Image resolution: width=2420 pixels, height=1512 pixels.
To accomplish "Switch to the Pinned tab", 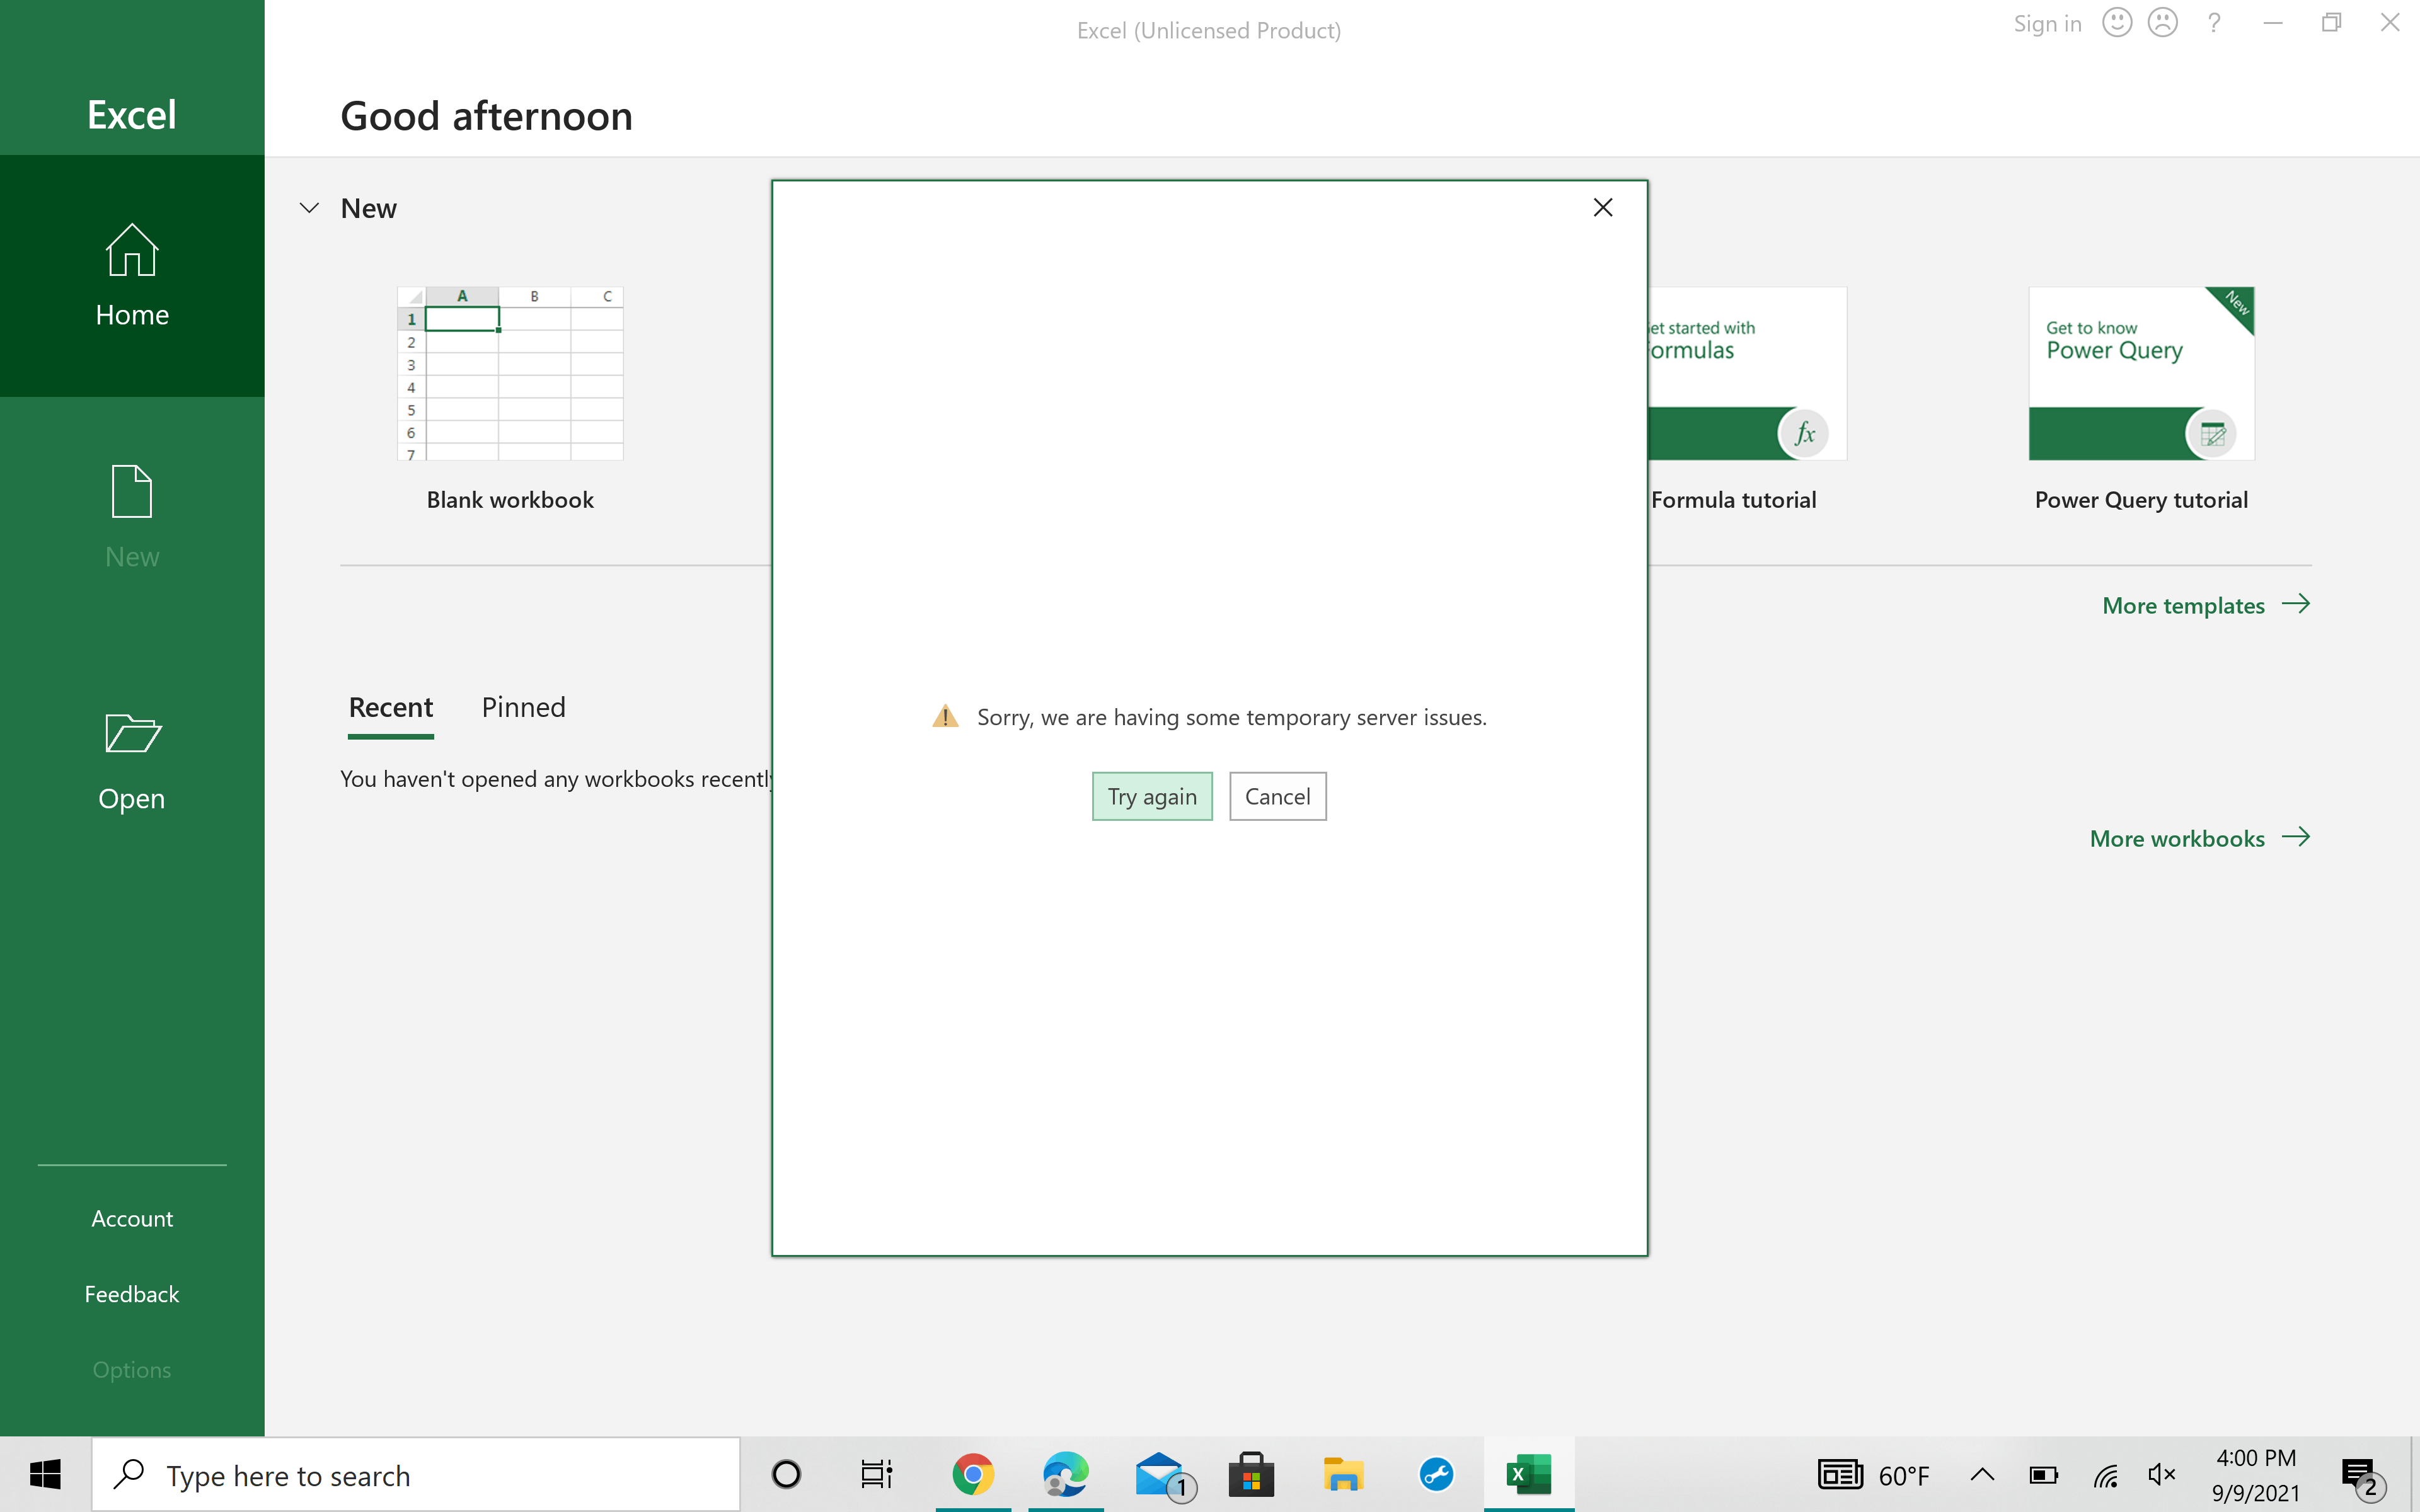I will 523,707.
